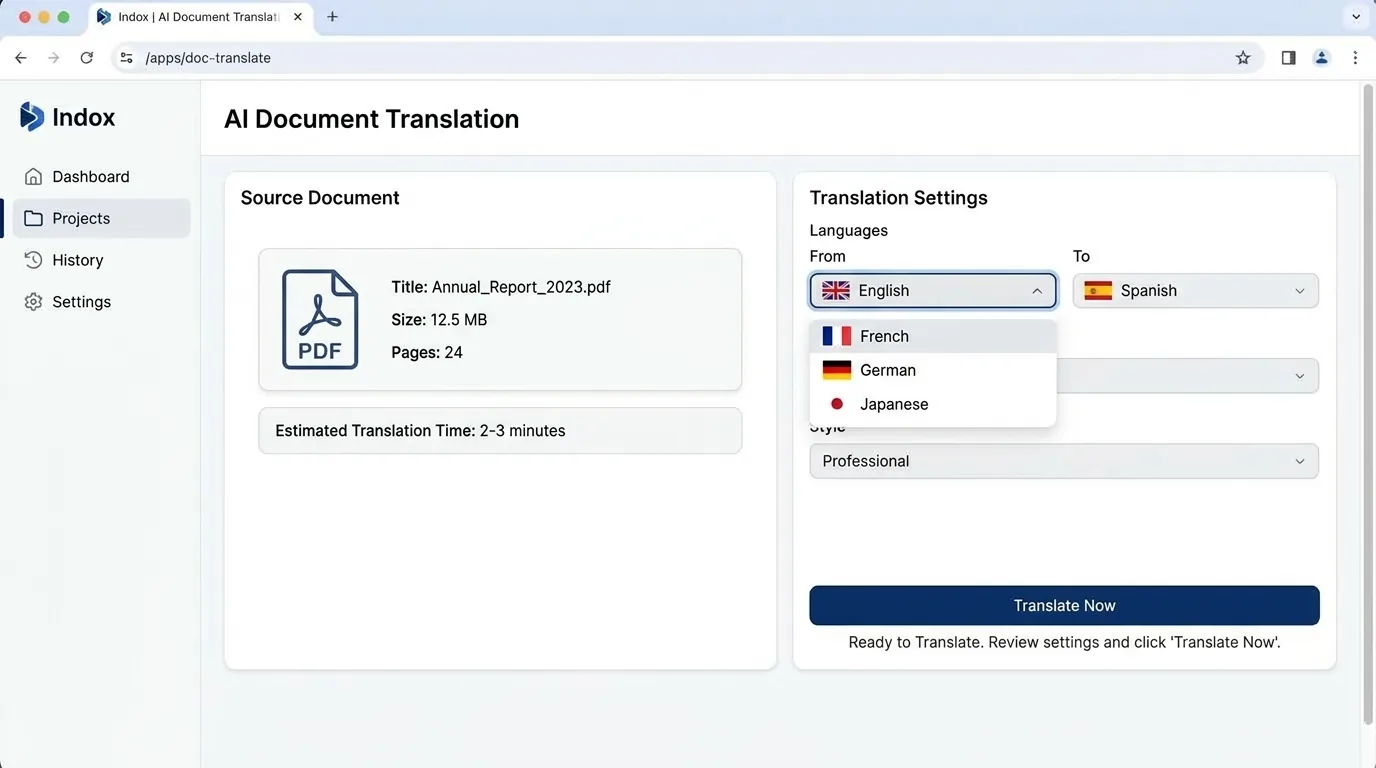Screen dimensions: 1376x768
Task: Reload the page
Action: pos(87,58)
